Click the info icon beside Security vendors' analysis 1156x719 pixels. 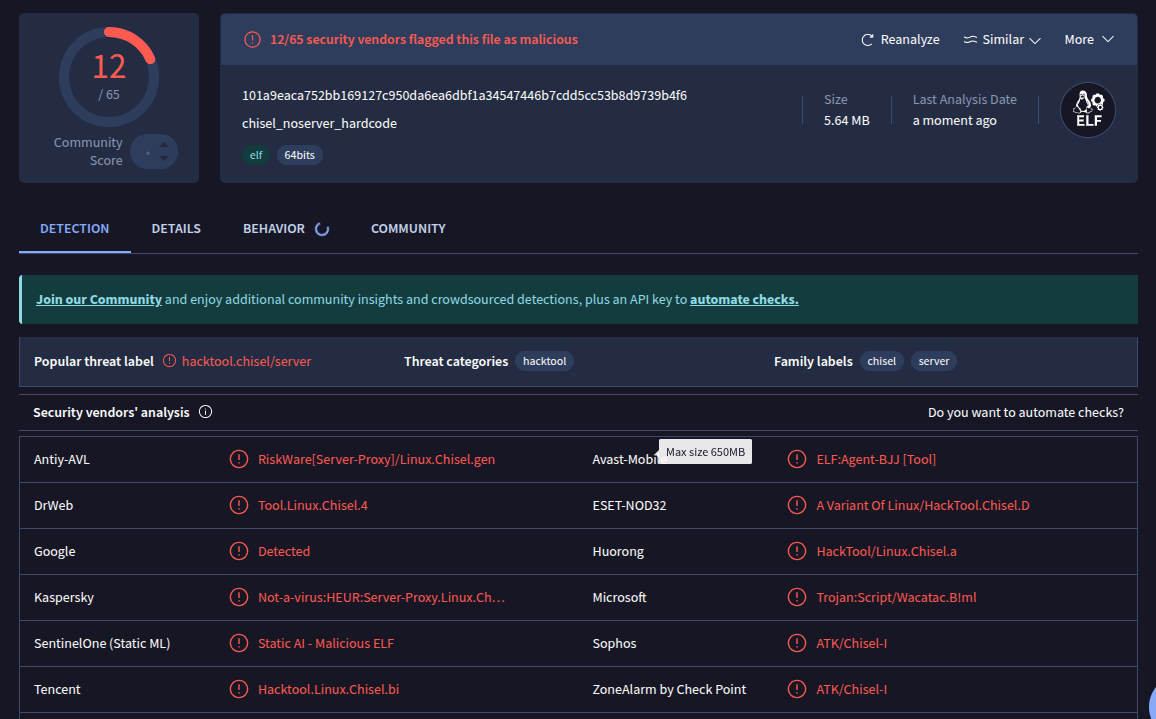tap(206, 411)
